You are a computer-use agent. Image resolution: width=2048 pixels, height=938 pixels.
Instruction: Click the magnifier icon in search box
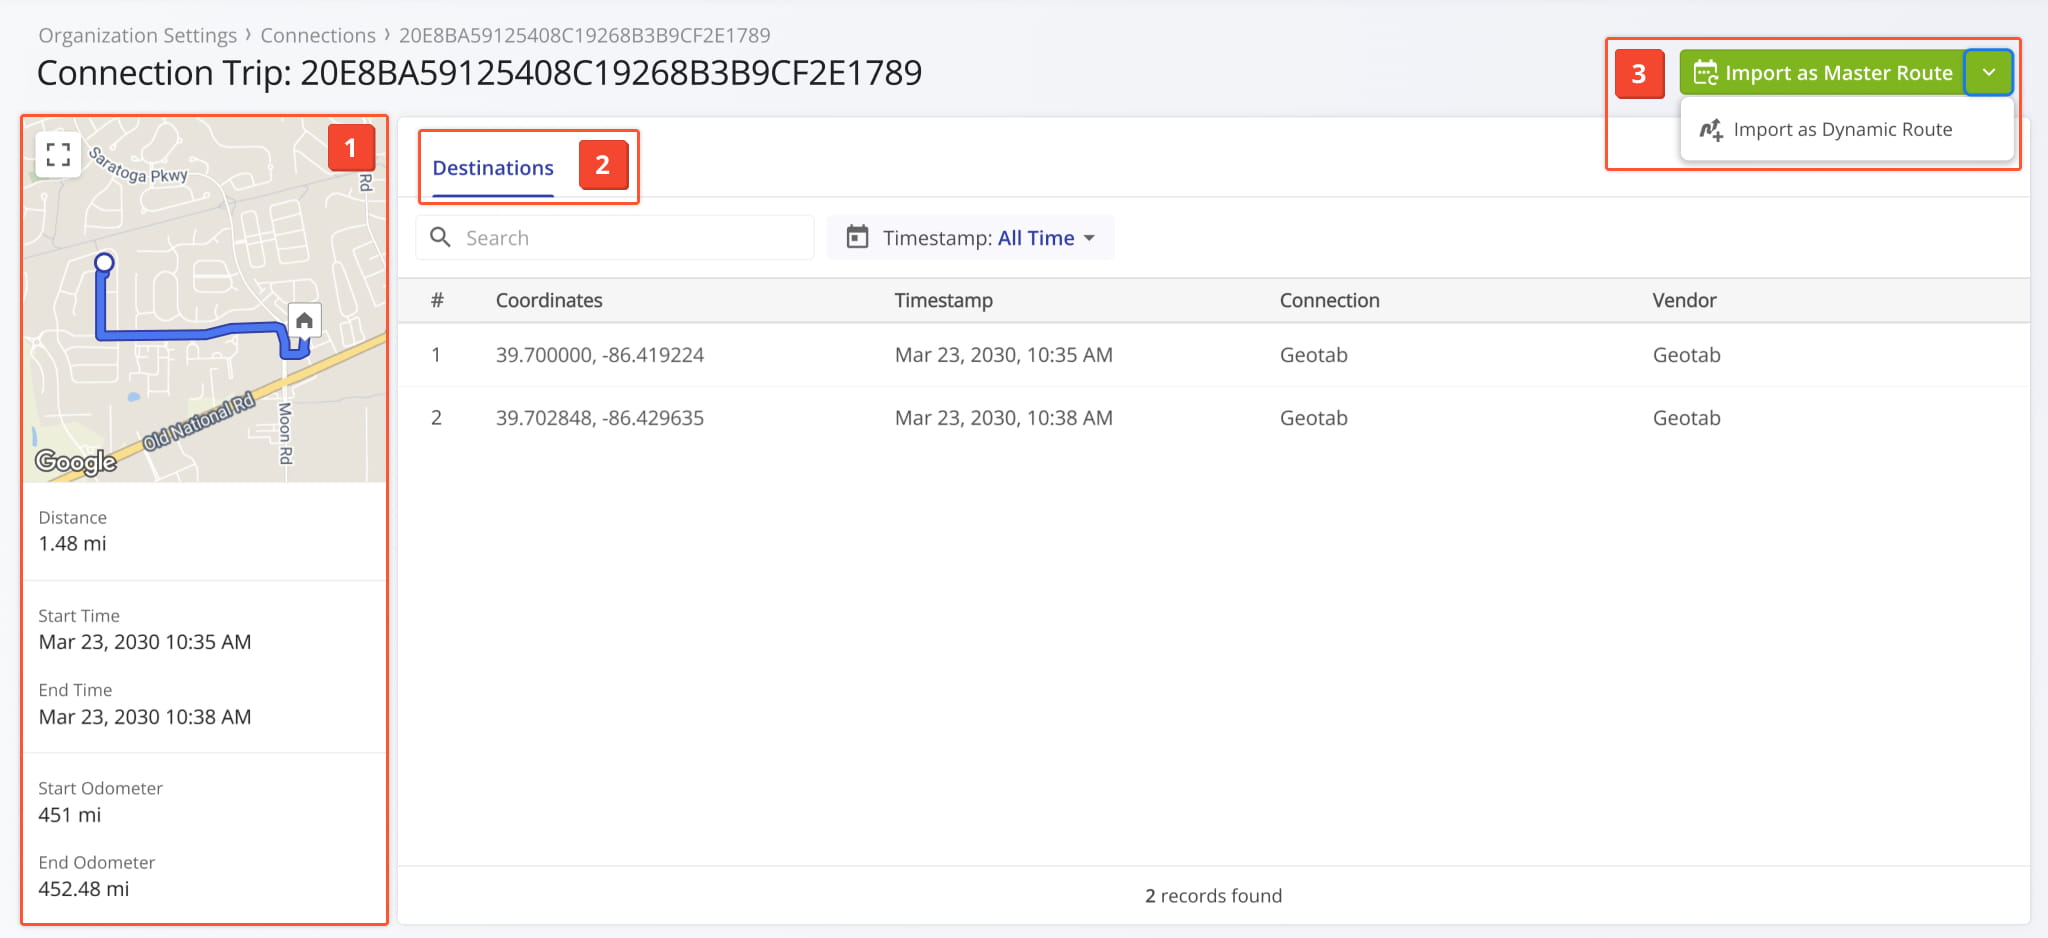[x=440, y=237]
